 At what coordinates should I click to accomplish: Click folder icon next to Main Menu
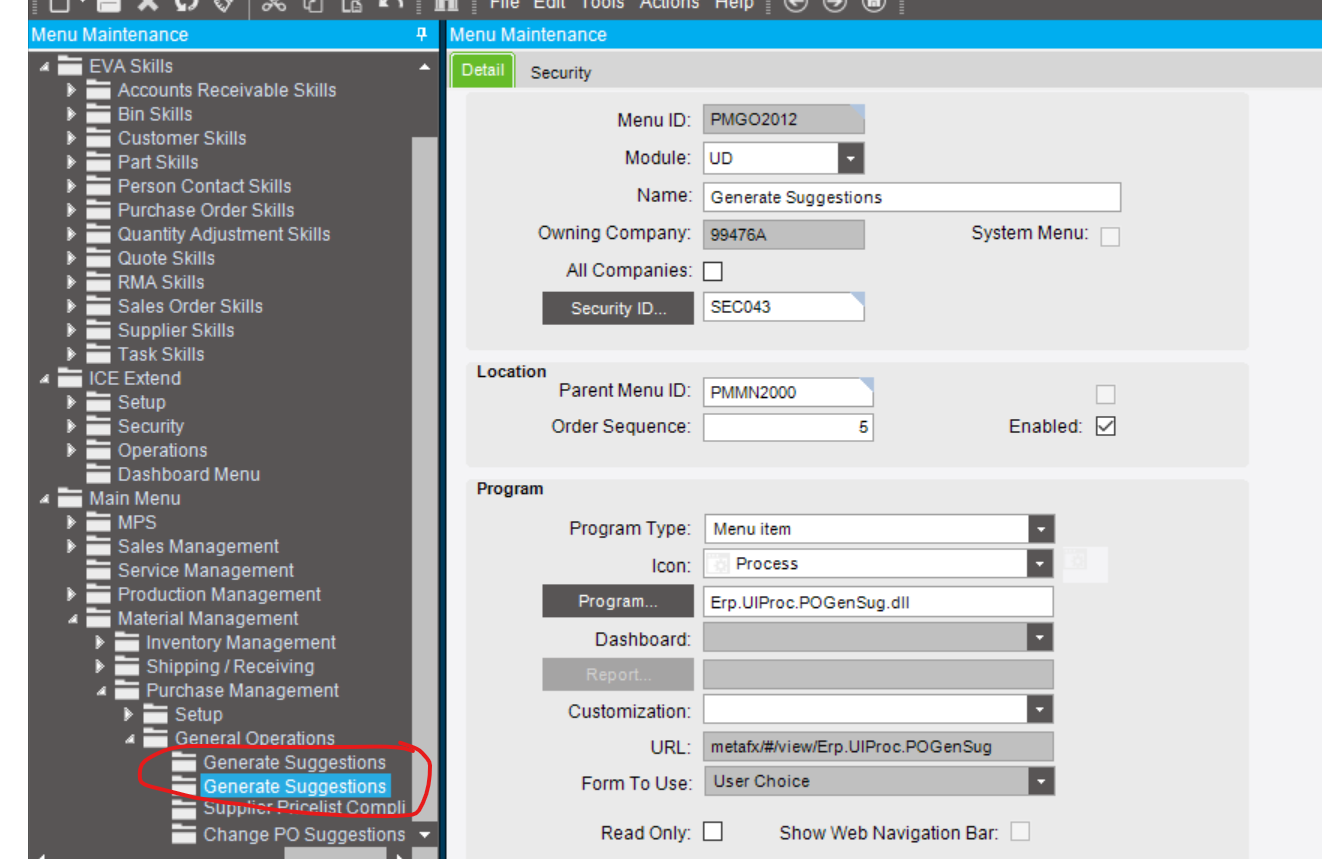pyautogui.click(x=69, y=498)
